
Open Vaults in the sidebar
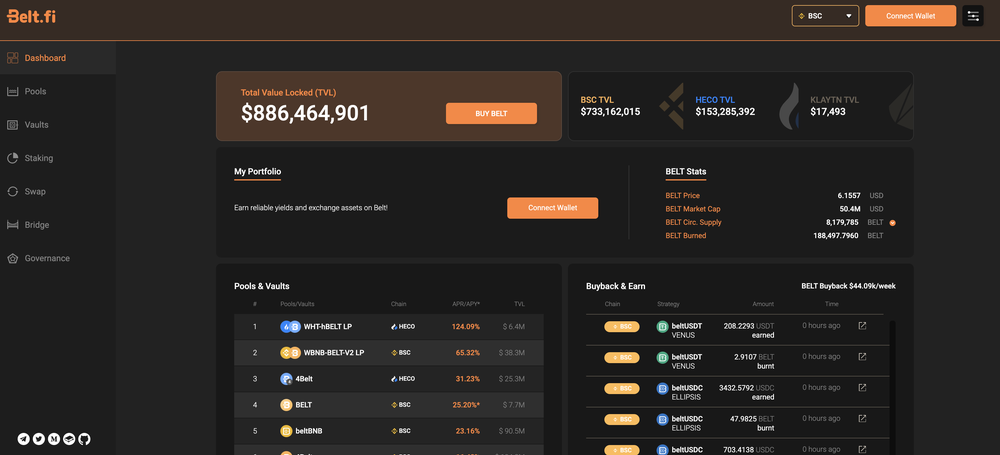pos(58,124)
